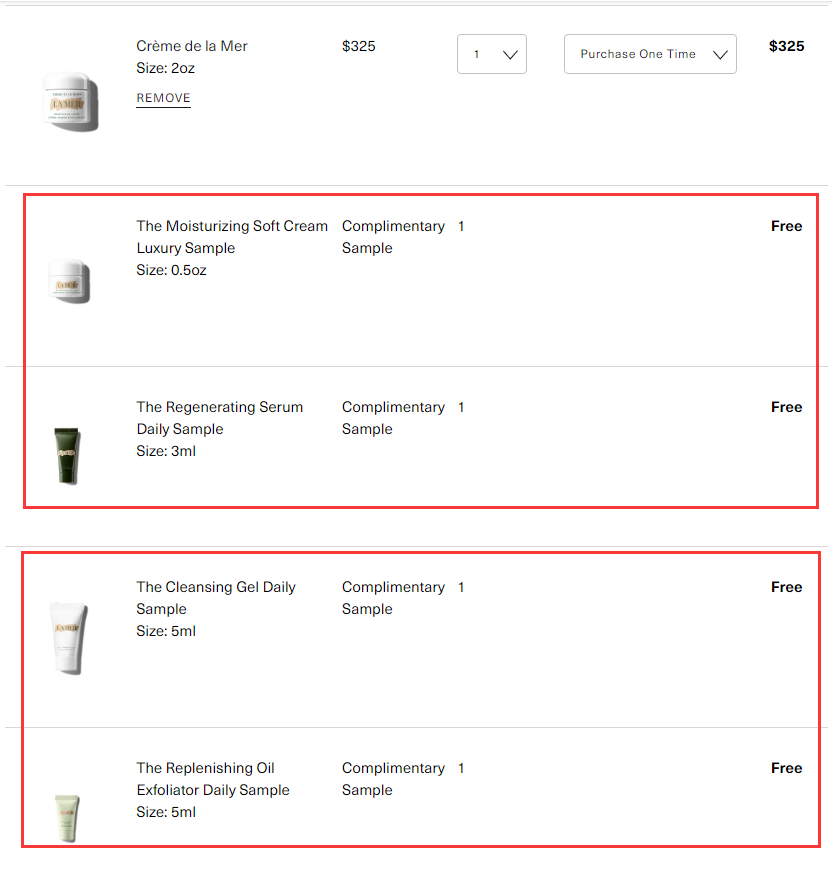Click the Cleansing Gel white tube image

[x=69, y=637]
